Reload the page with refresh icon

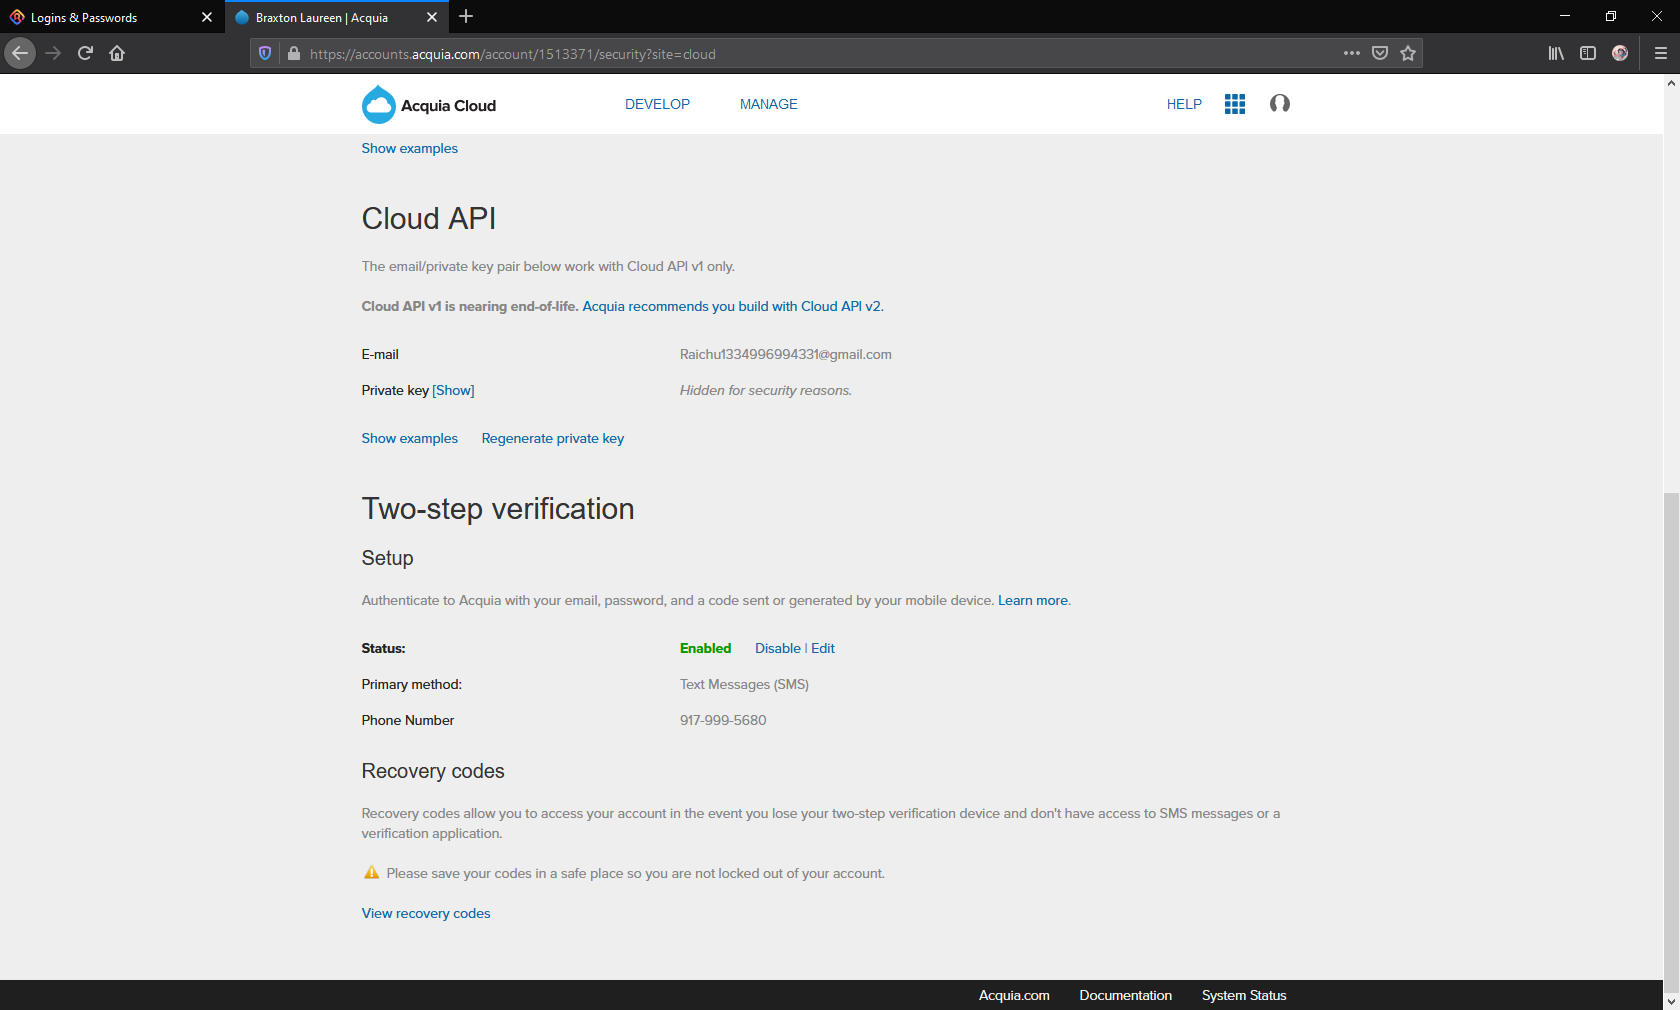(x=85, y=53)
